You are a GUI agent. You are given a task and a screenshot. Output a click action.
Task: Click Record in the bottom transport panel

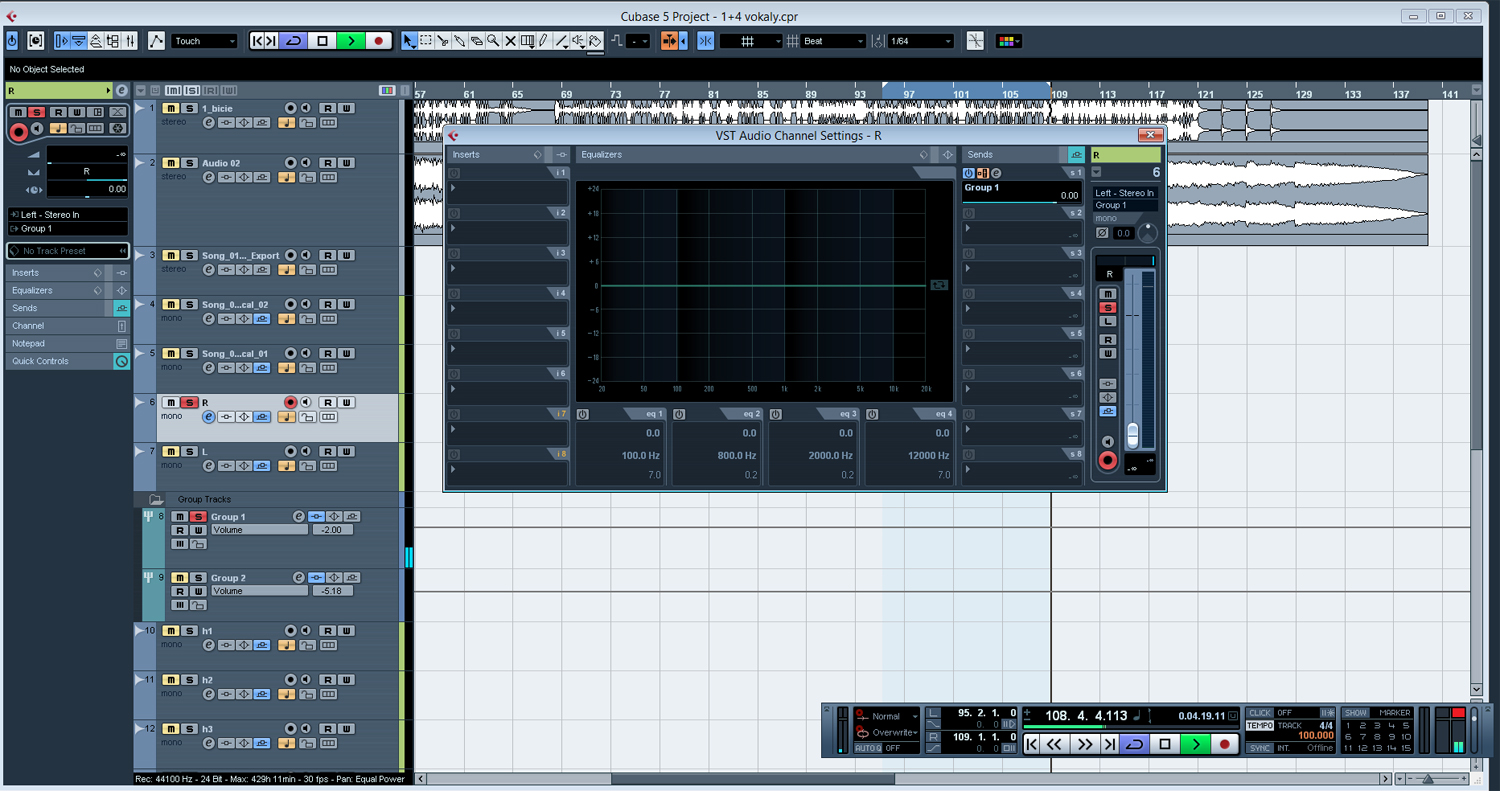point(1224,744)
